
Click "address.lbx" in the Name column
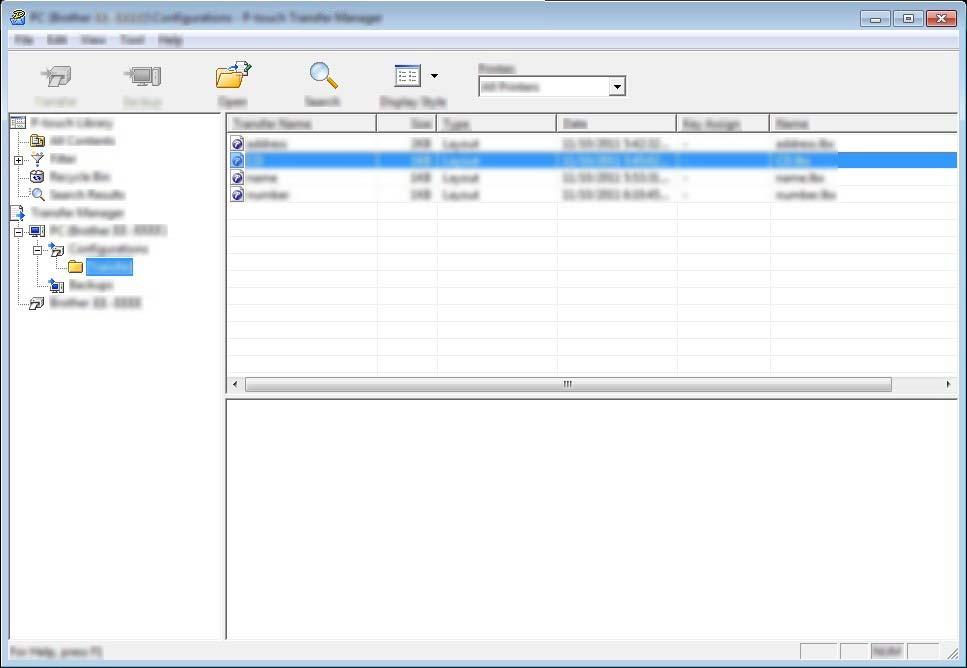[805, 144]
